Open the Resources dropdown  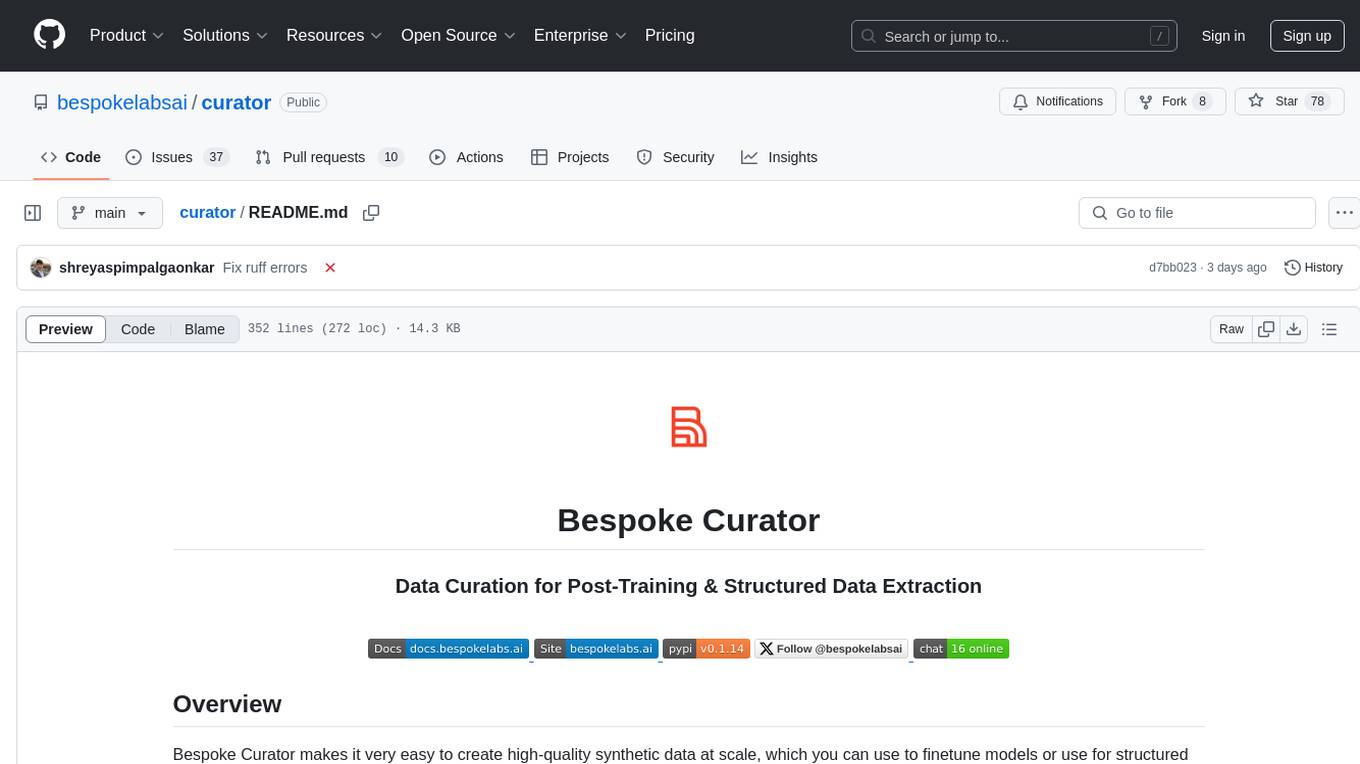[x=334, y=35]
